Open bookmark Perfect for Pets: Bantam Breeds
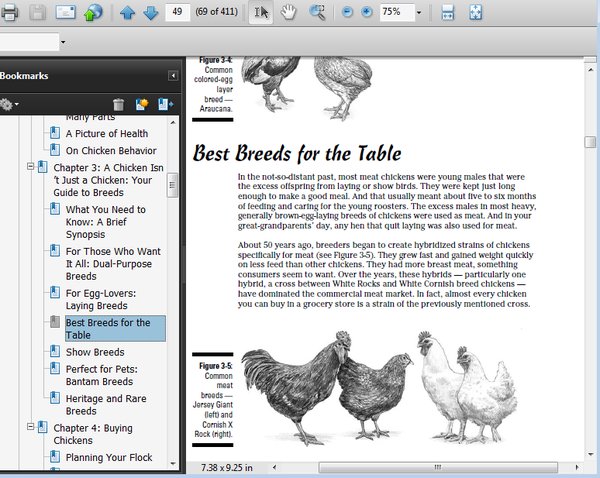The image size is (600, 478). click(101, 375)
